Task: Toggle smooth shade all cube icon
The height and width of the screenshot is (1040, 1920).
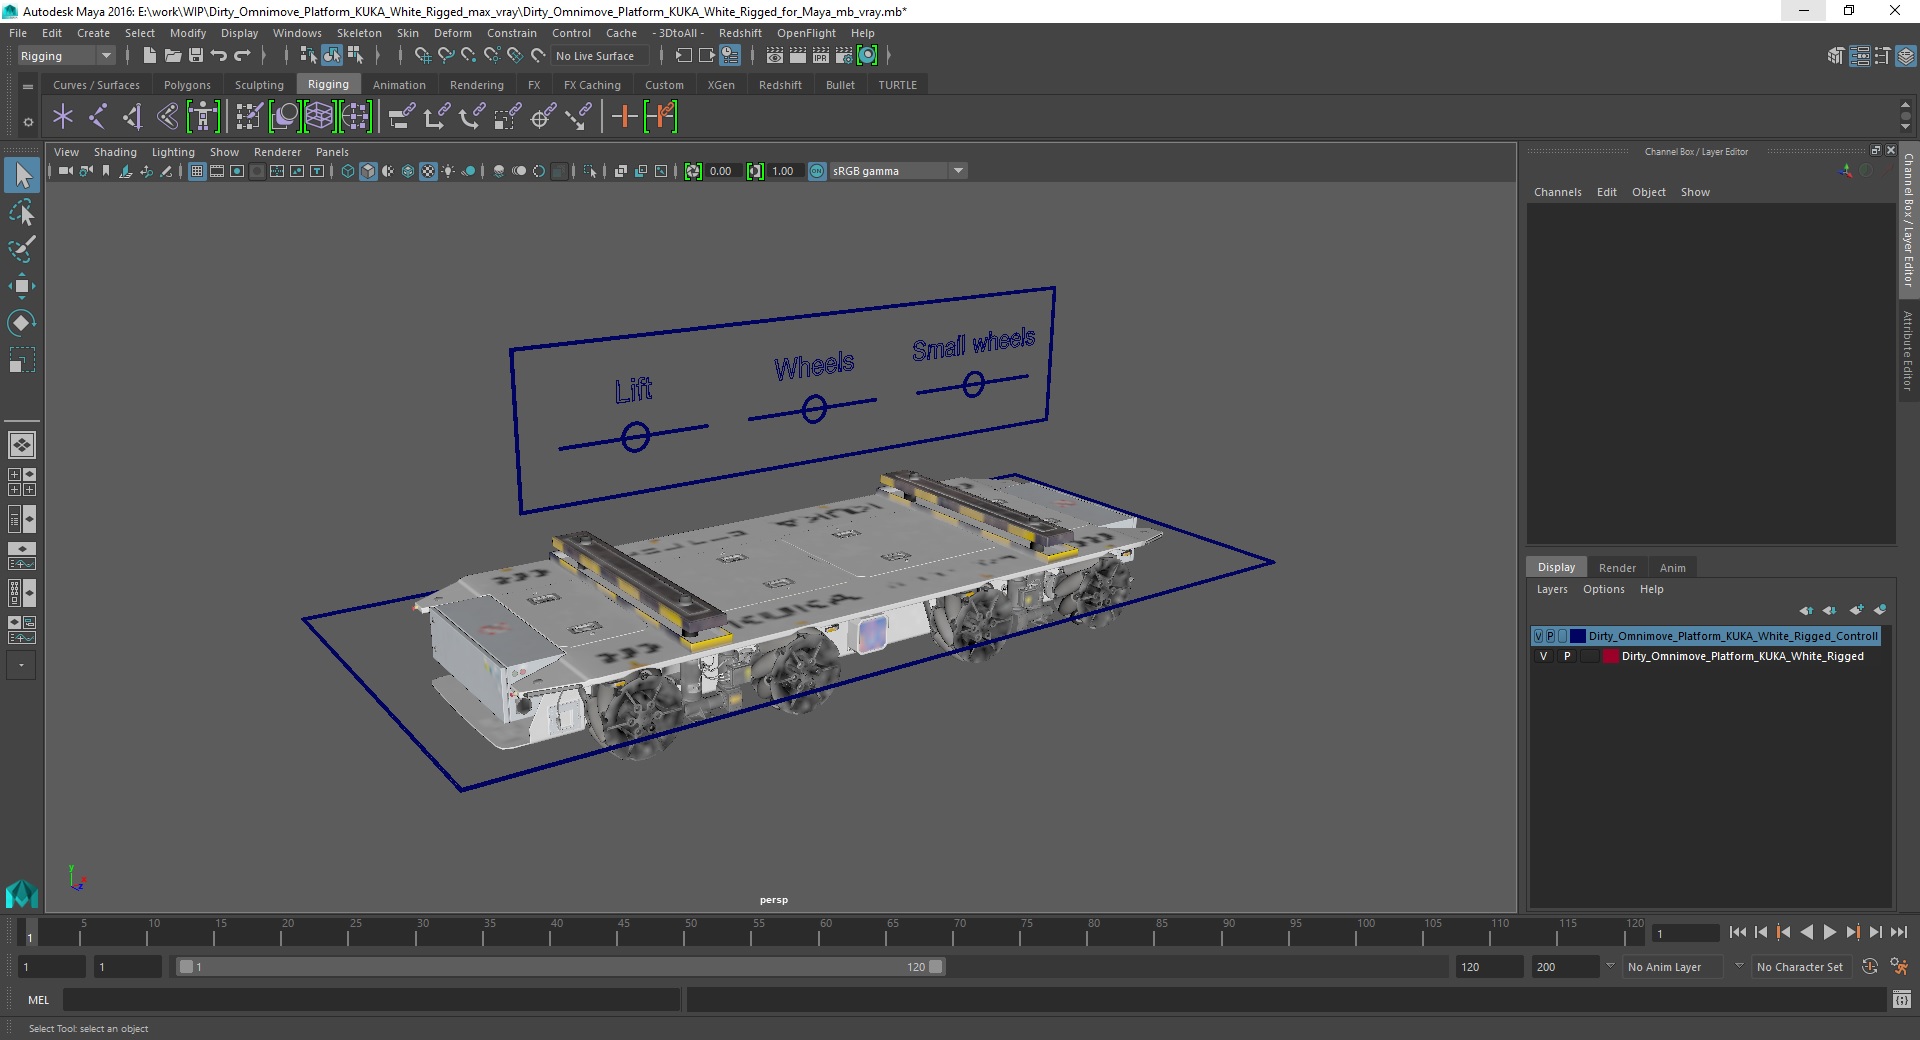Action: [368, 171]
